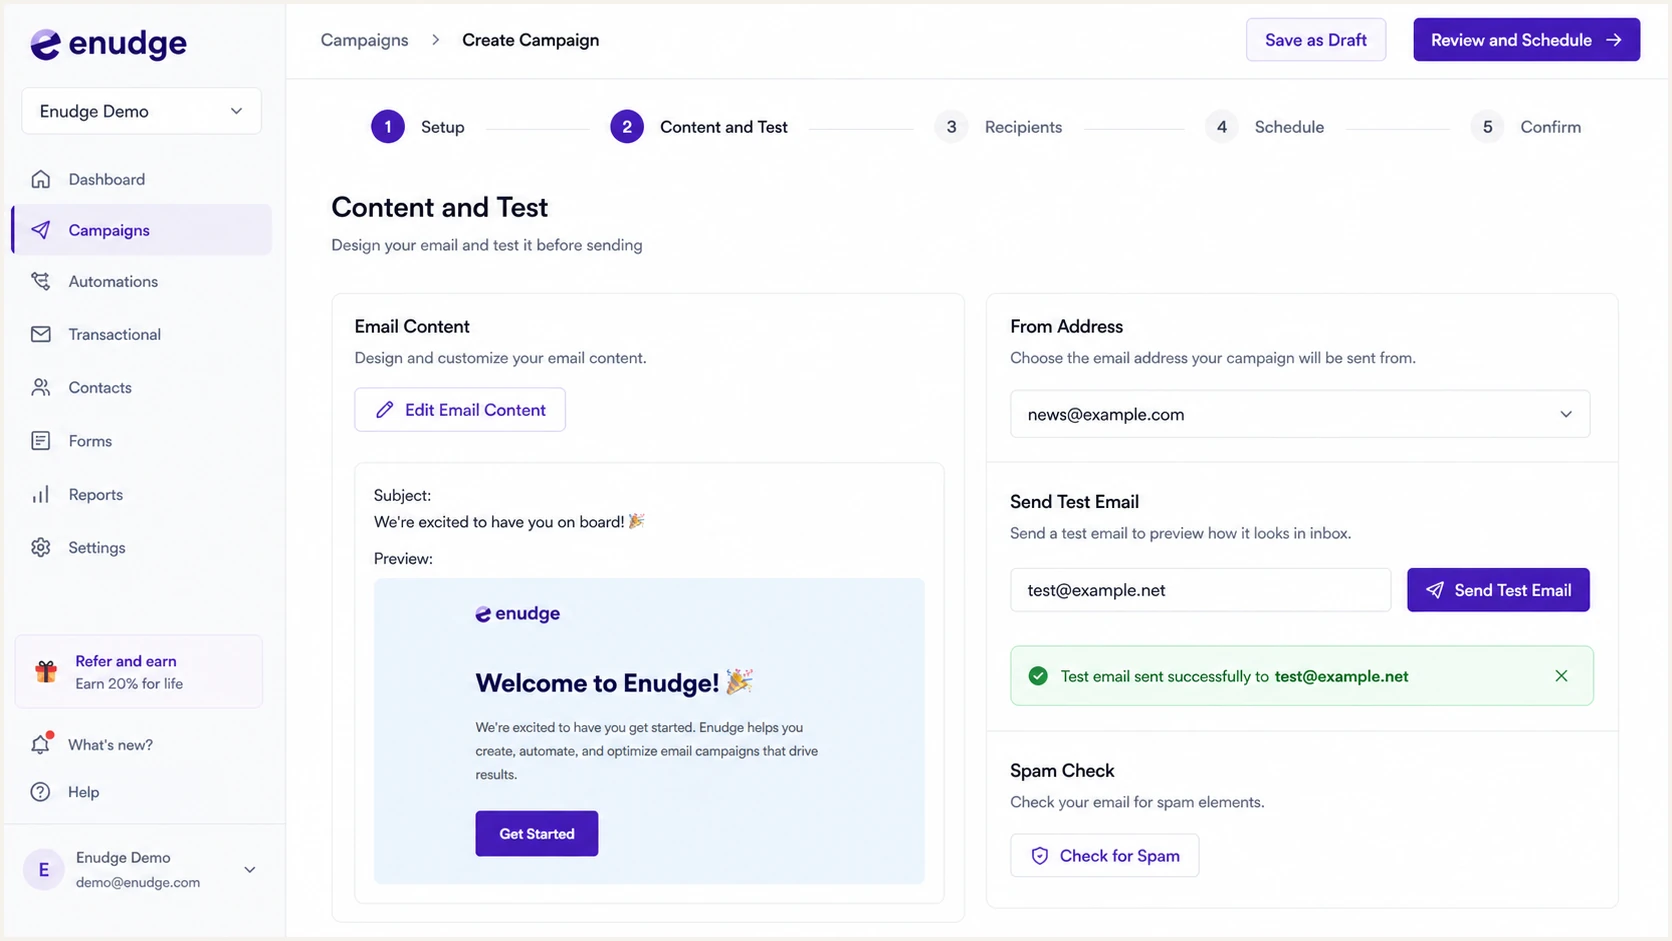Open Settings via the gear icon
1672x941 pixels.
click(x=41, y=547)
